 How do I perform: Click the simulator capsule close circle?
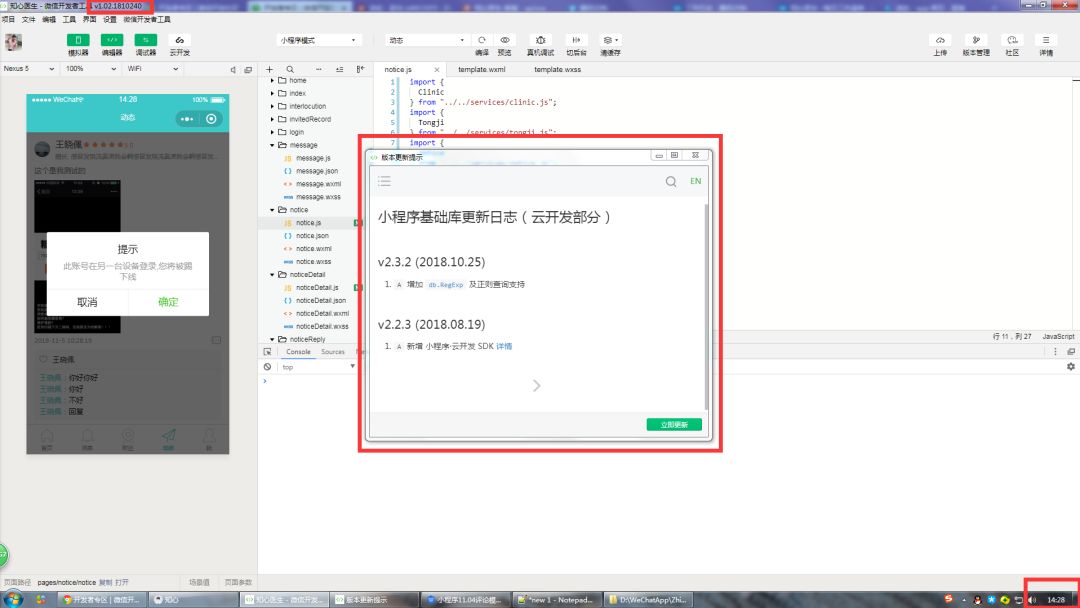point(211,119)
